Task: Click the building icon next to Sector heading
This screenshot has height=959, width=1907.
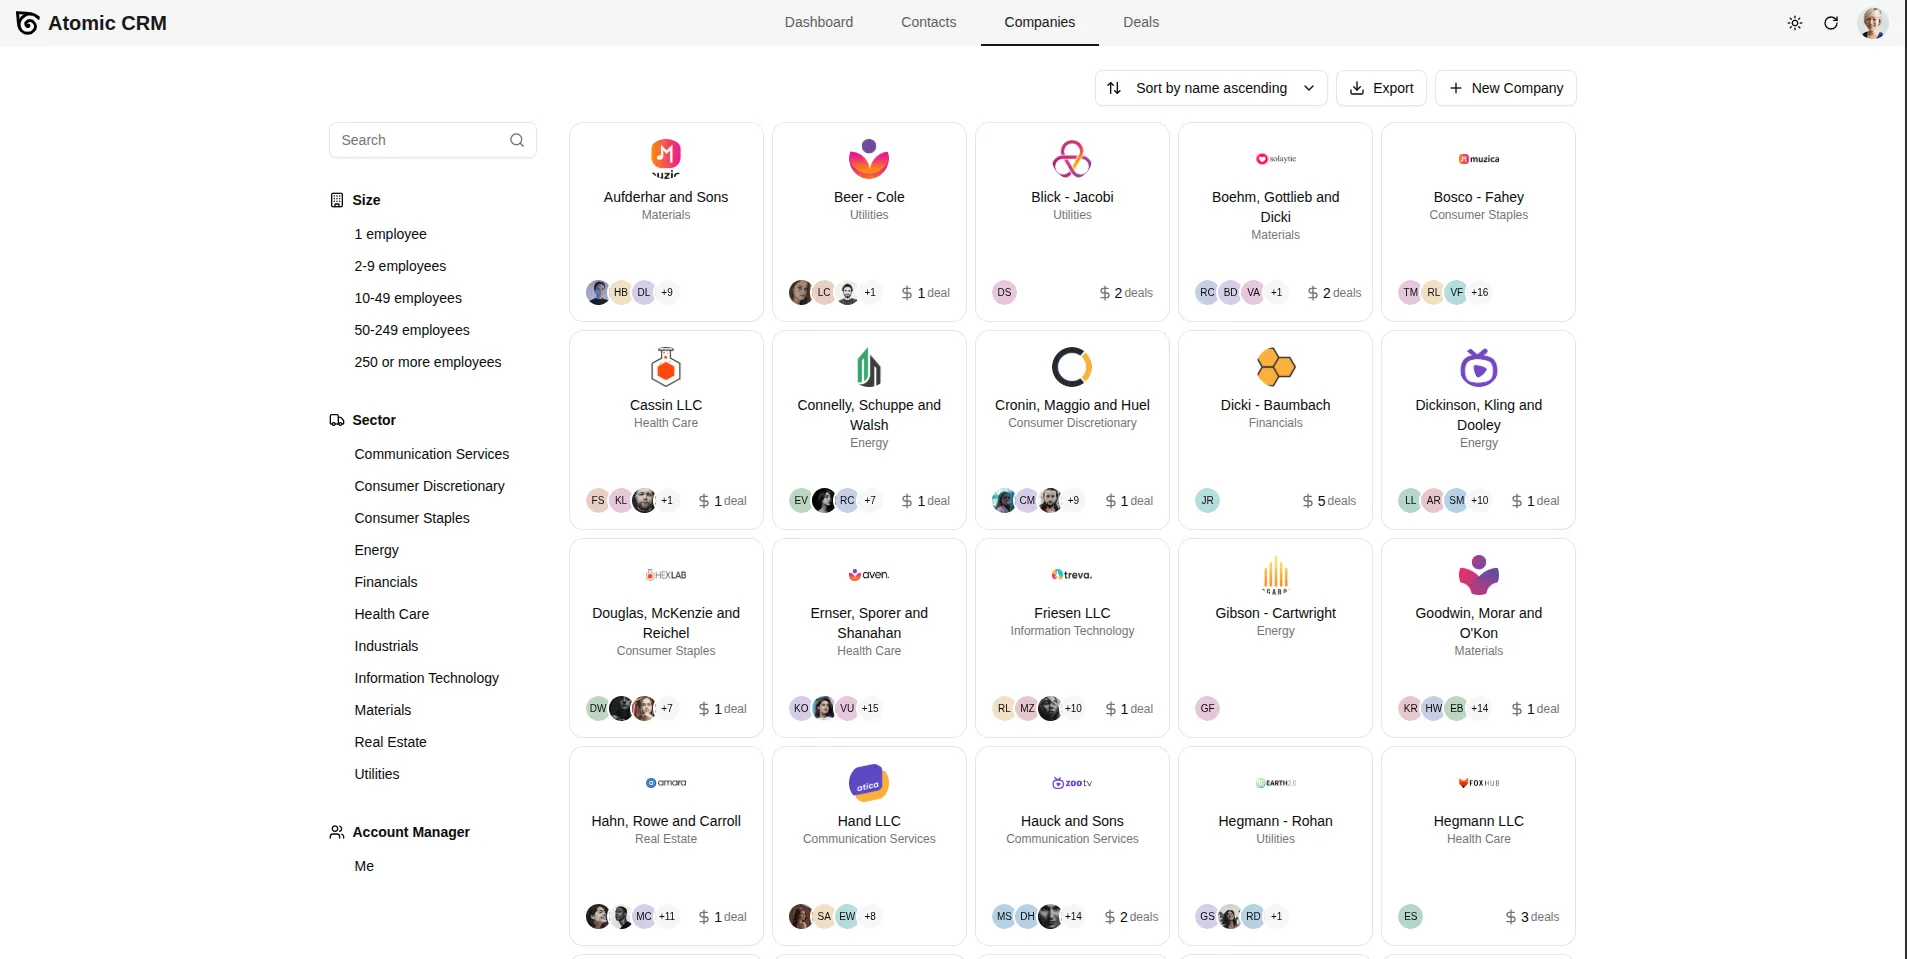Action: [336, 420]
